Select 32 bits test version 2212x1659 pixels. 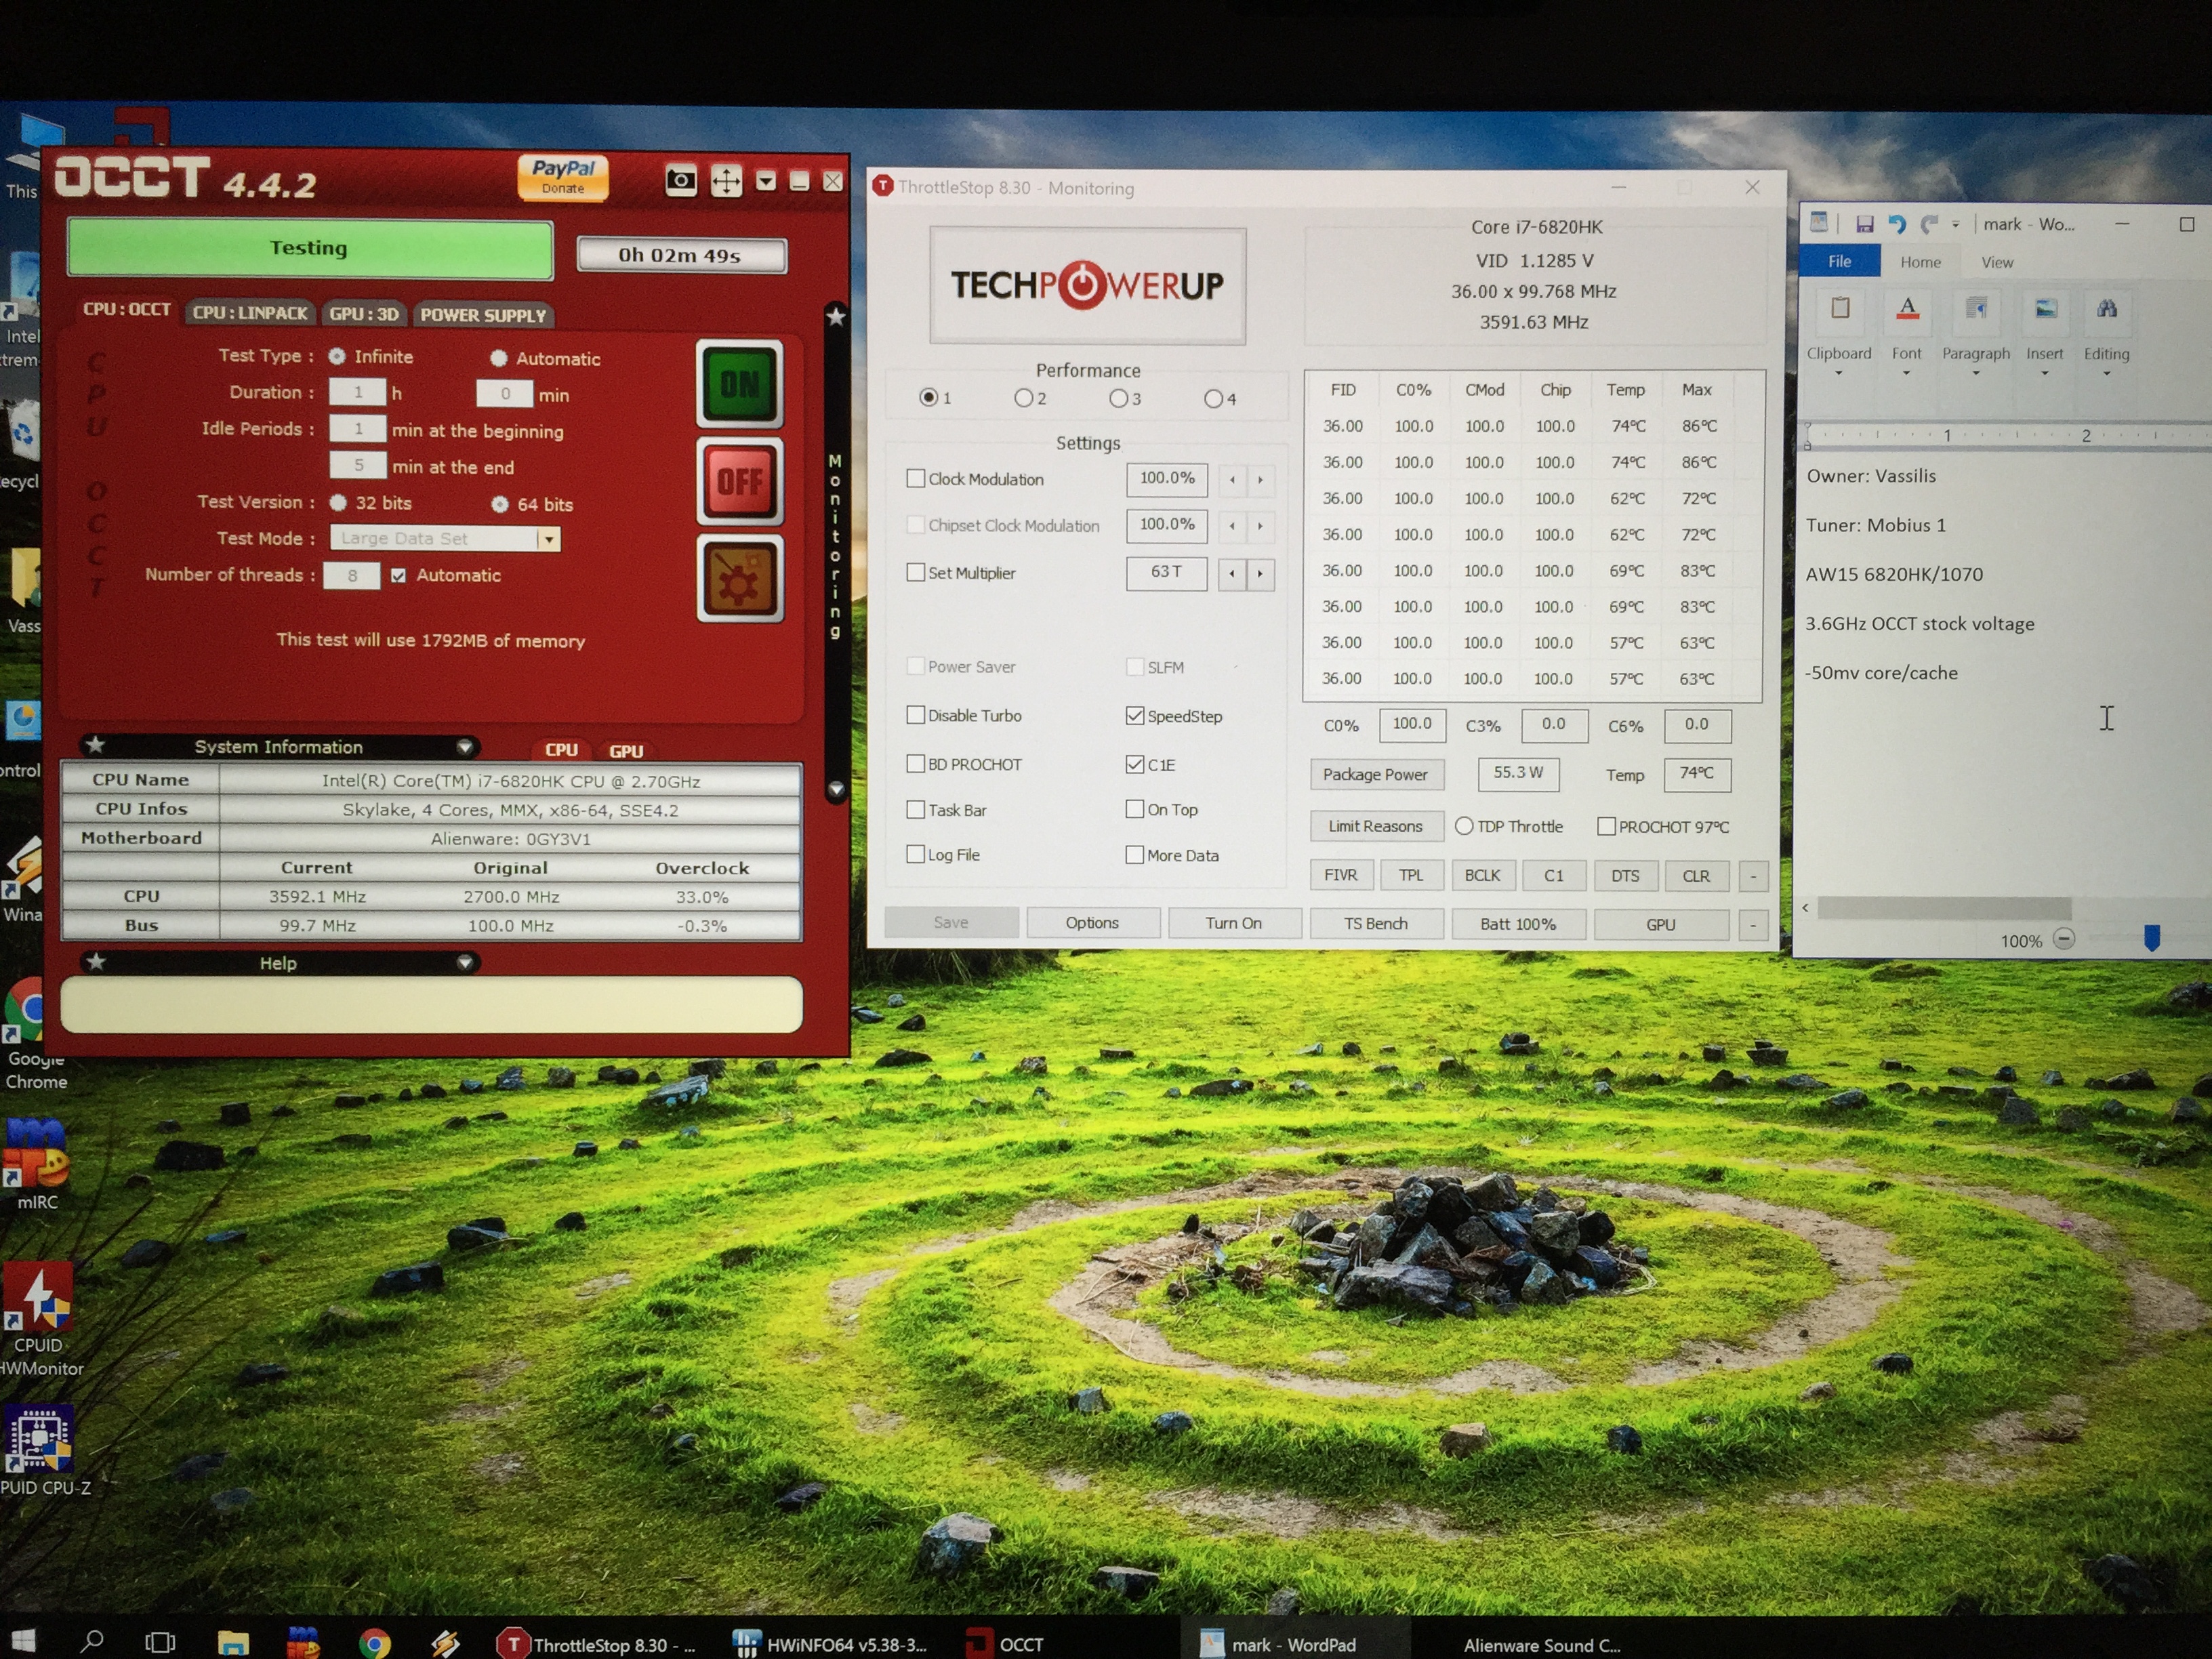click(x=338, y=503)
